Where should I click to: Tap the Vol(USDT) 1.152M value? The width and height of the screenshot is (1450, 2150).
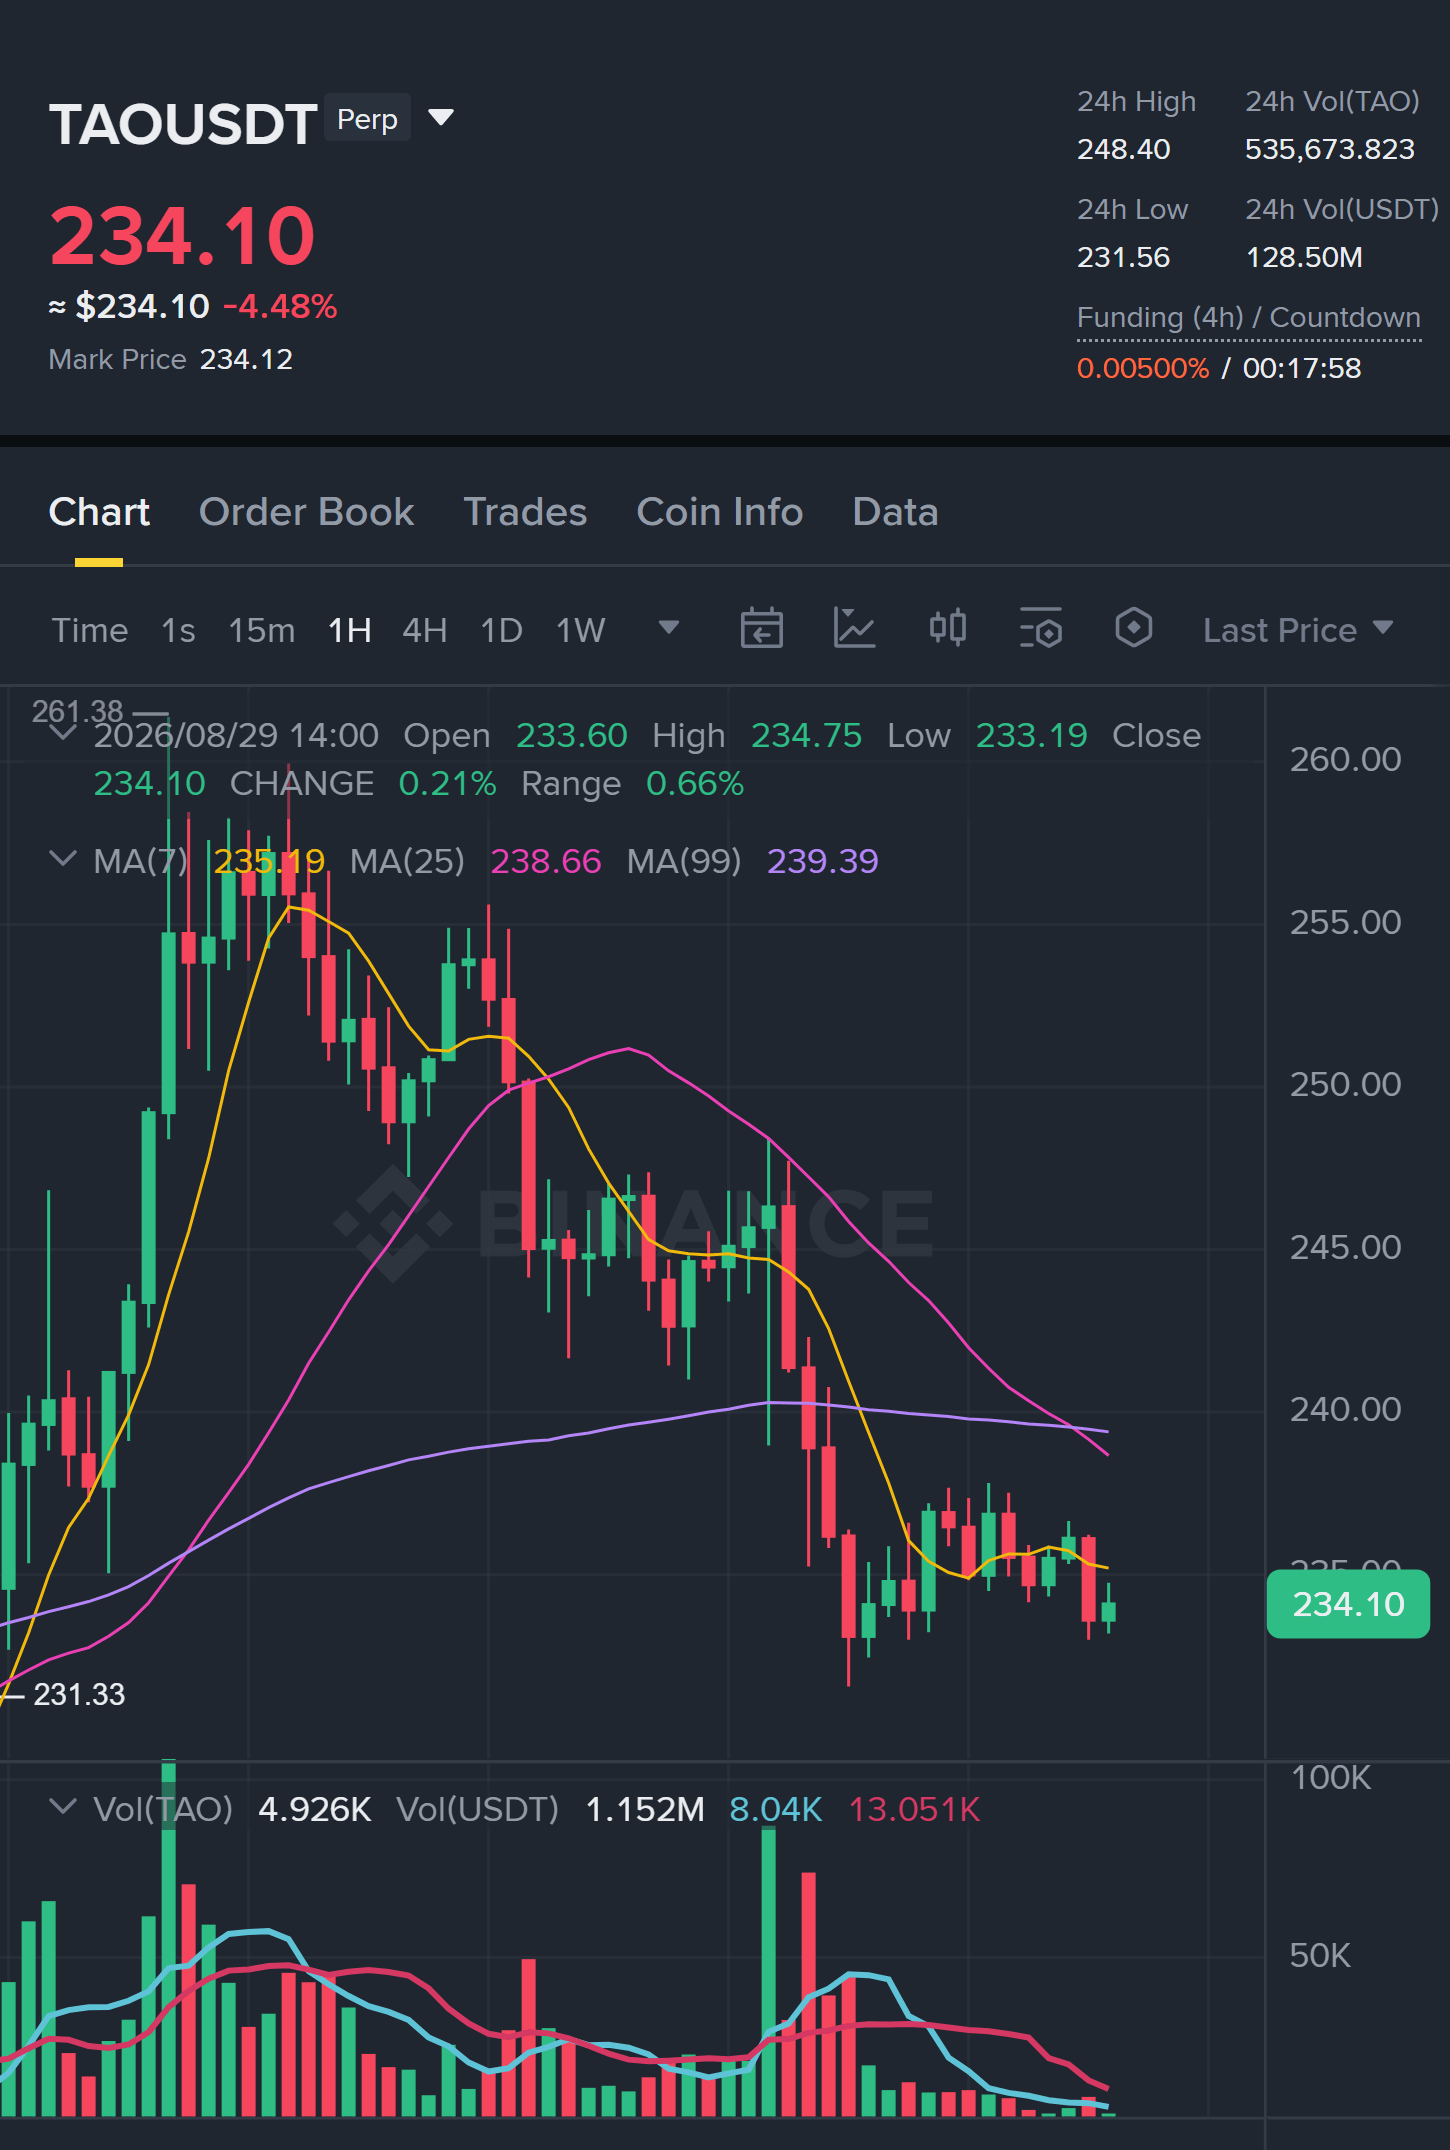click(x=645, y=1809)
